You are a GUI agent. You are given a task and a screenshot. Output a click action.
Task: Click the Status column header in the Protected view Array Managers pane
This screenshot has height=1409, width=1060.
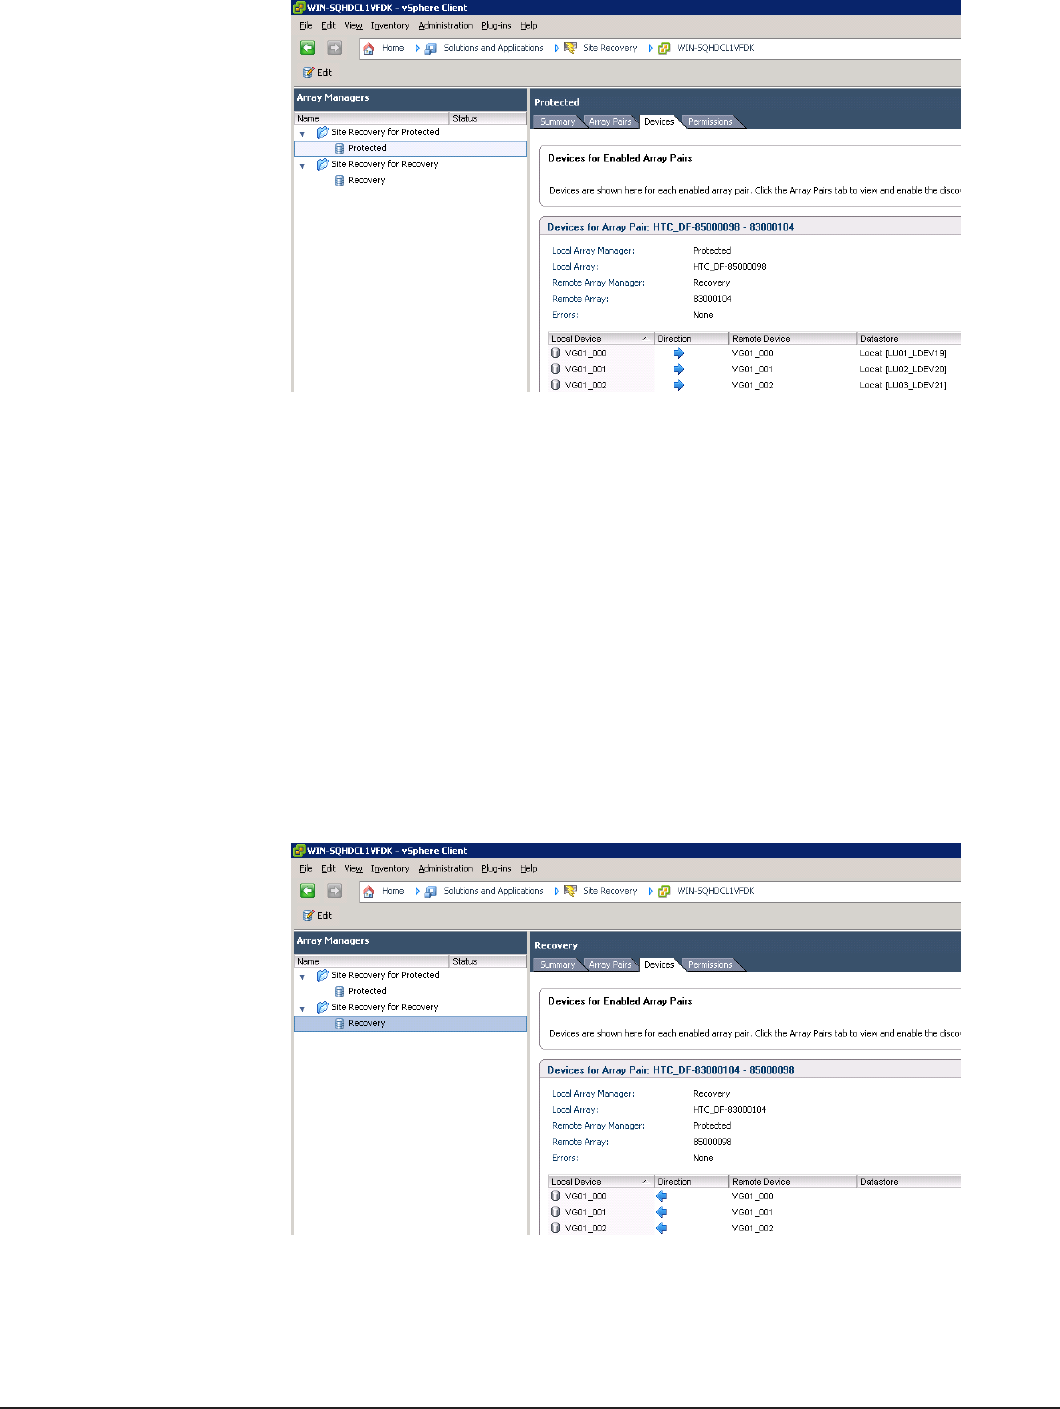(488, 118)
